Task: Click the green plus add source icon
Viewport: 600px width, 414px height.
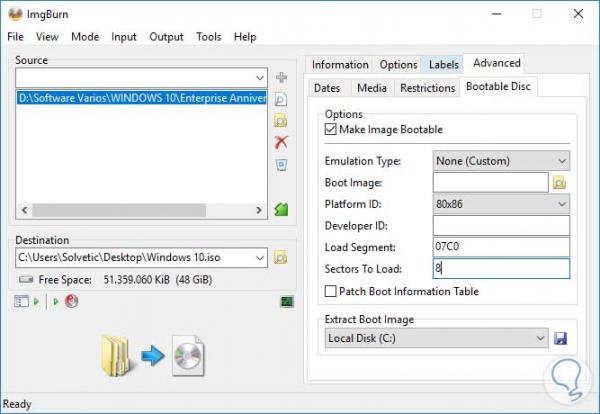Action: pyautogui.click(x=281, y=78)
